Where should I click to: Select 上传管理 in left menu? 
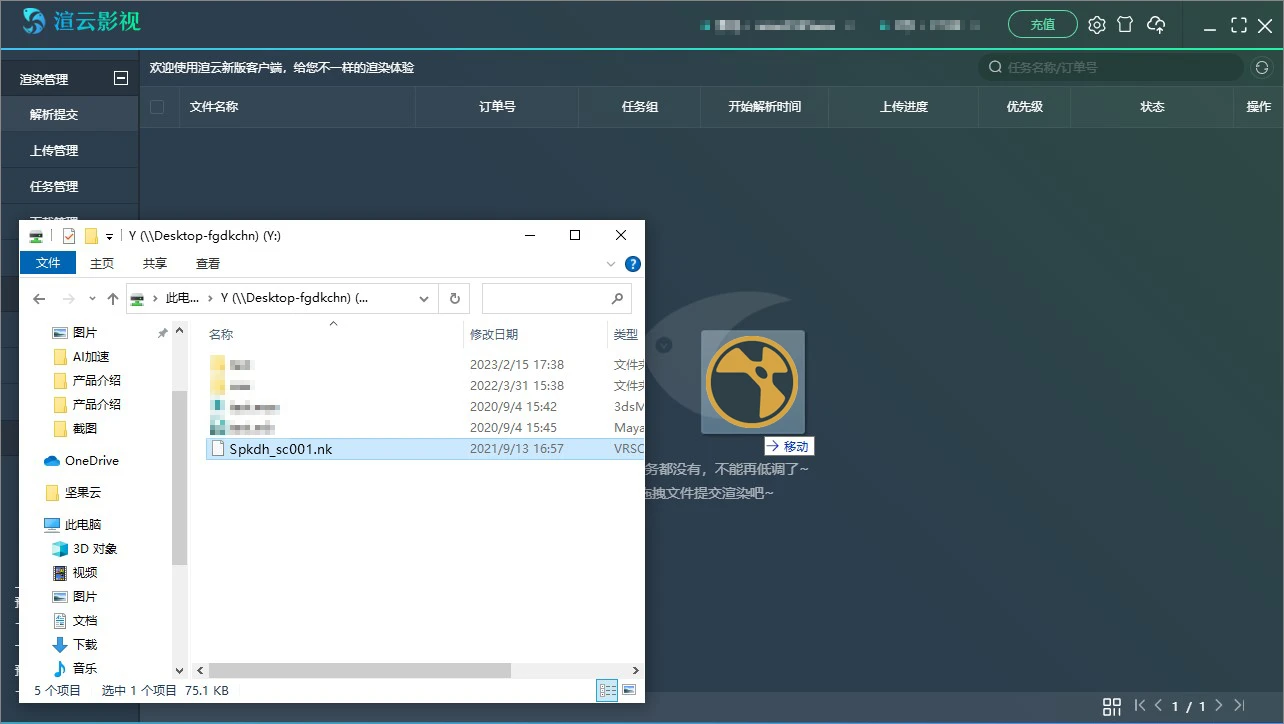(x=69, y=150)
